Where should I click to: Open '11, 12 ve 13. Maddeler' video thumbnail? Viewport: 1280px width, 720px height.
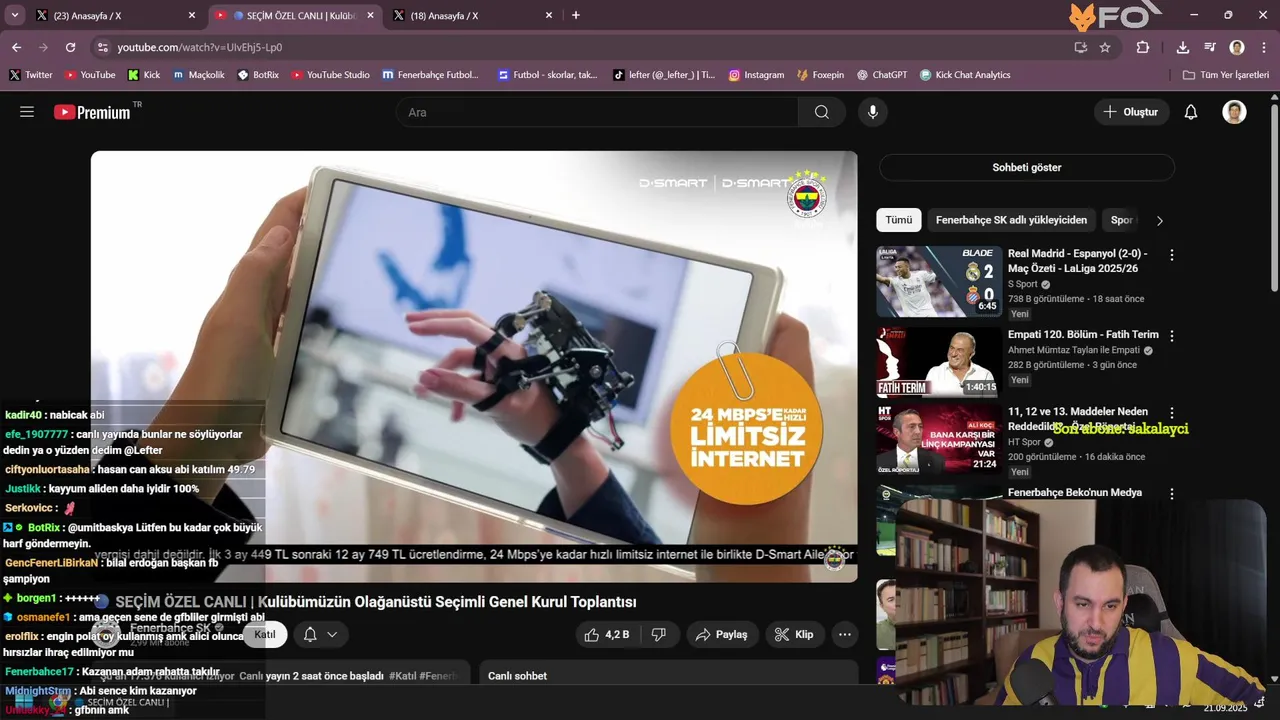(939, 438)
